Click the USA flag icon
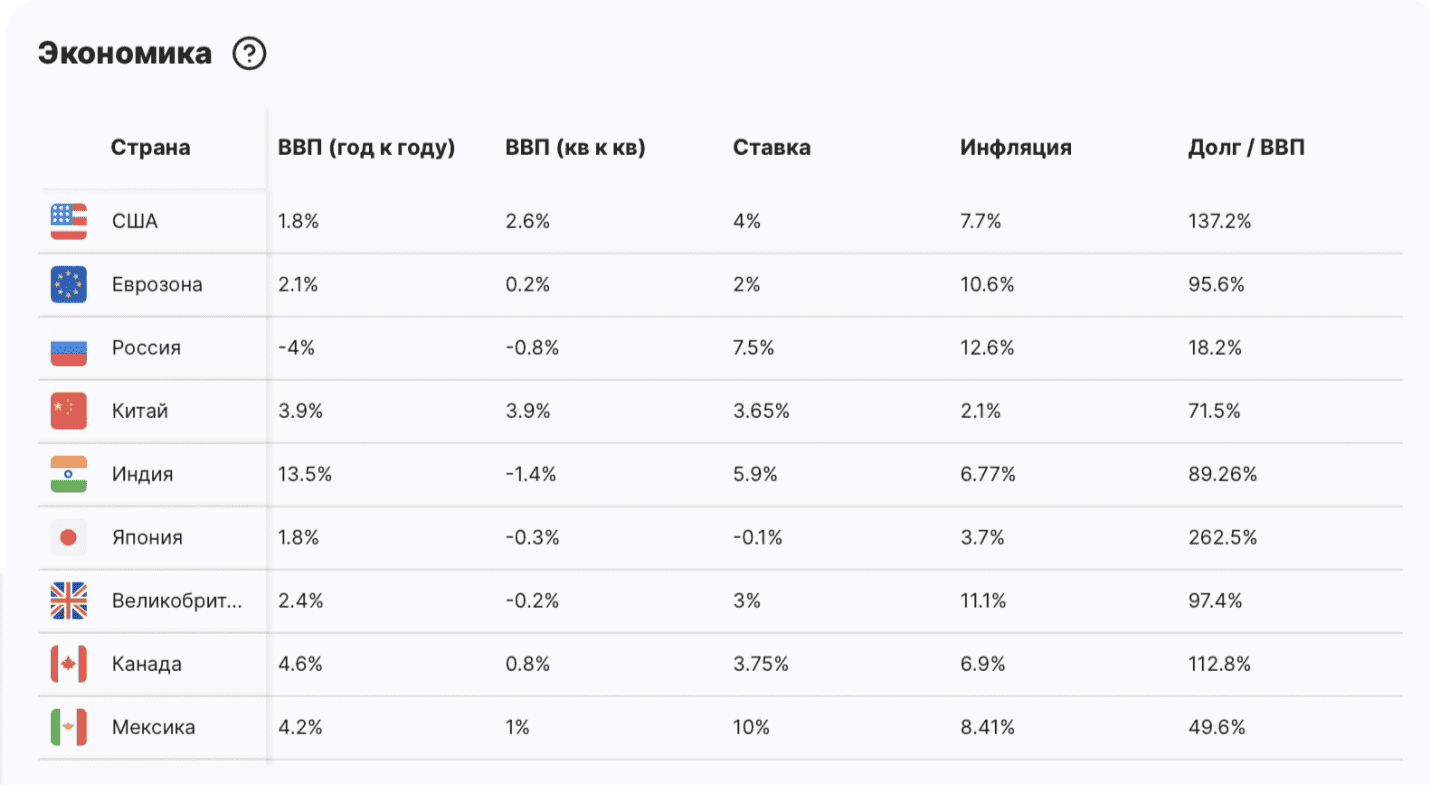1431x785 pixels. (x=69, y=221)
